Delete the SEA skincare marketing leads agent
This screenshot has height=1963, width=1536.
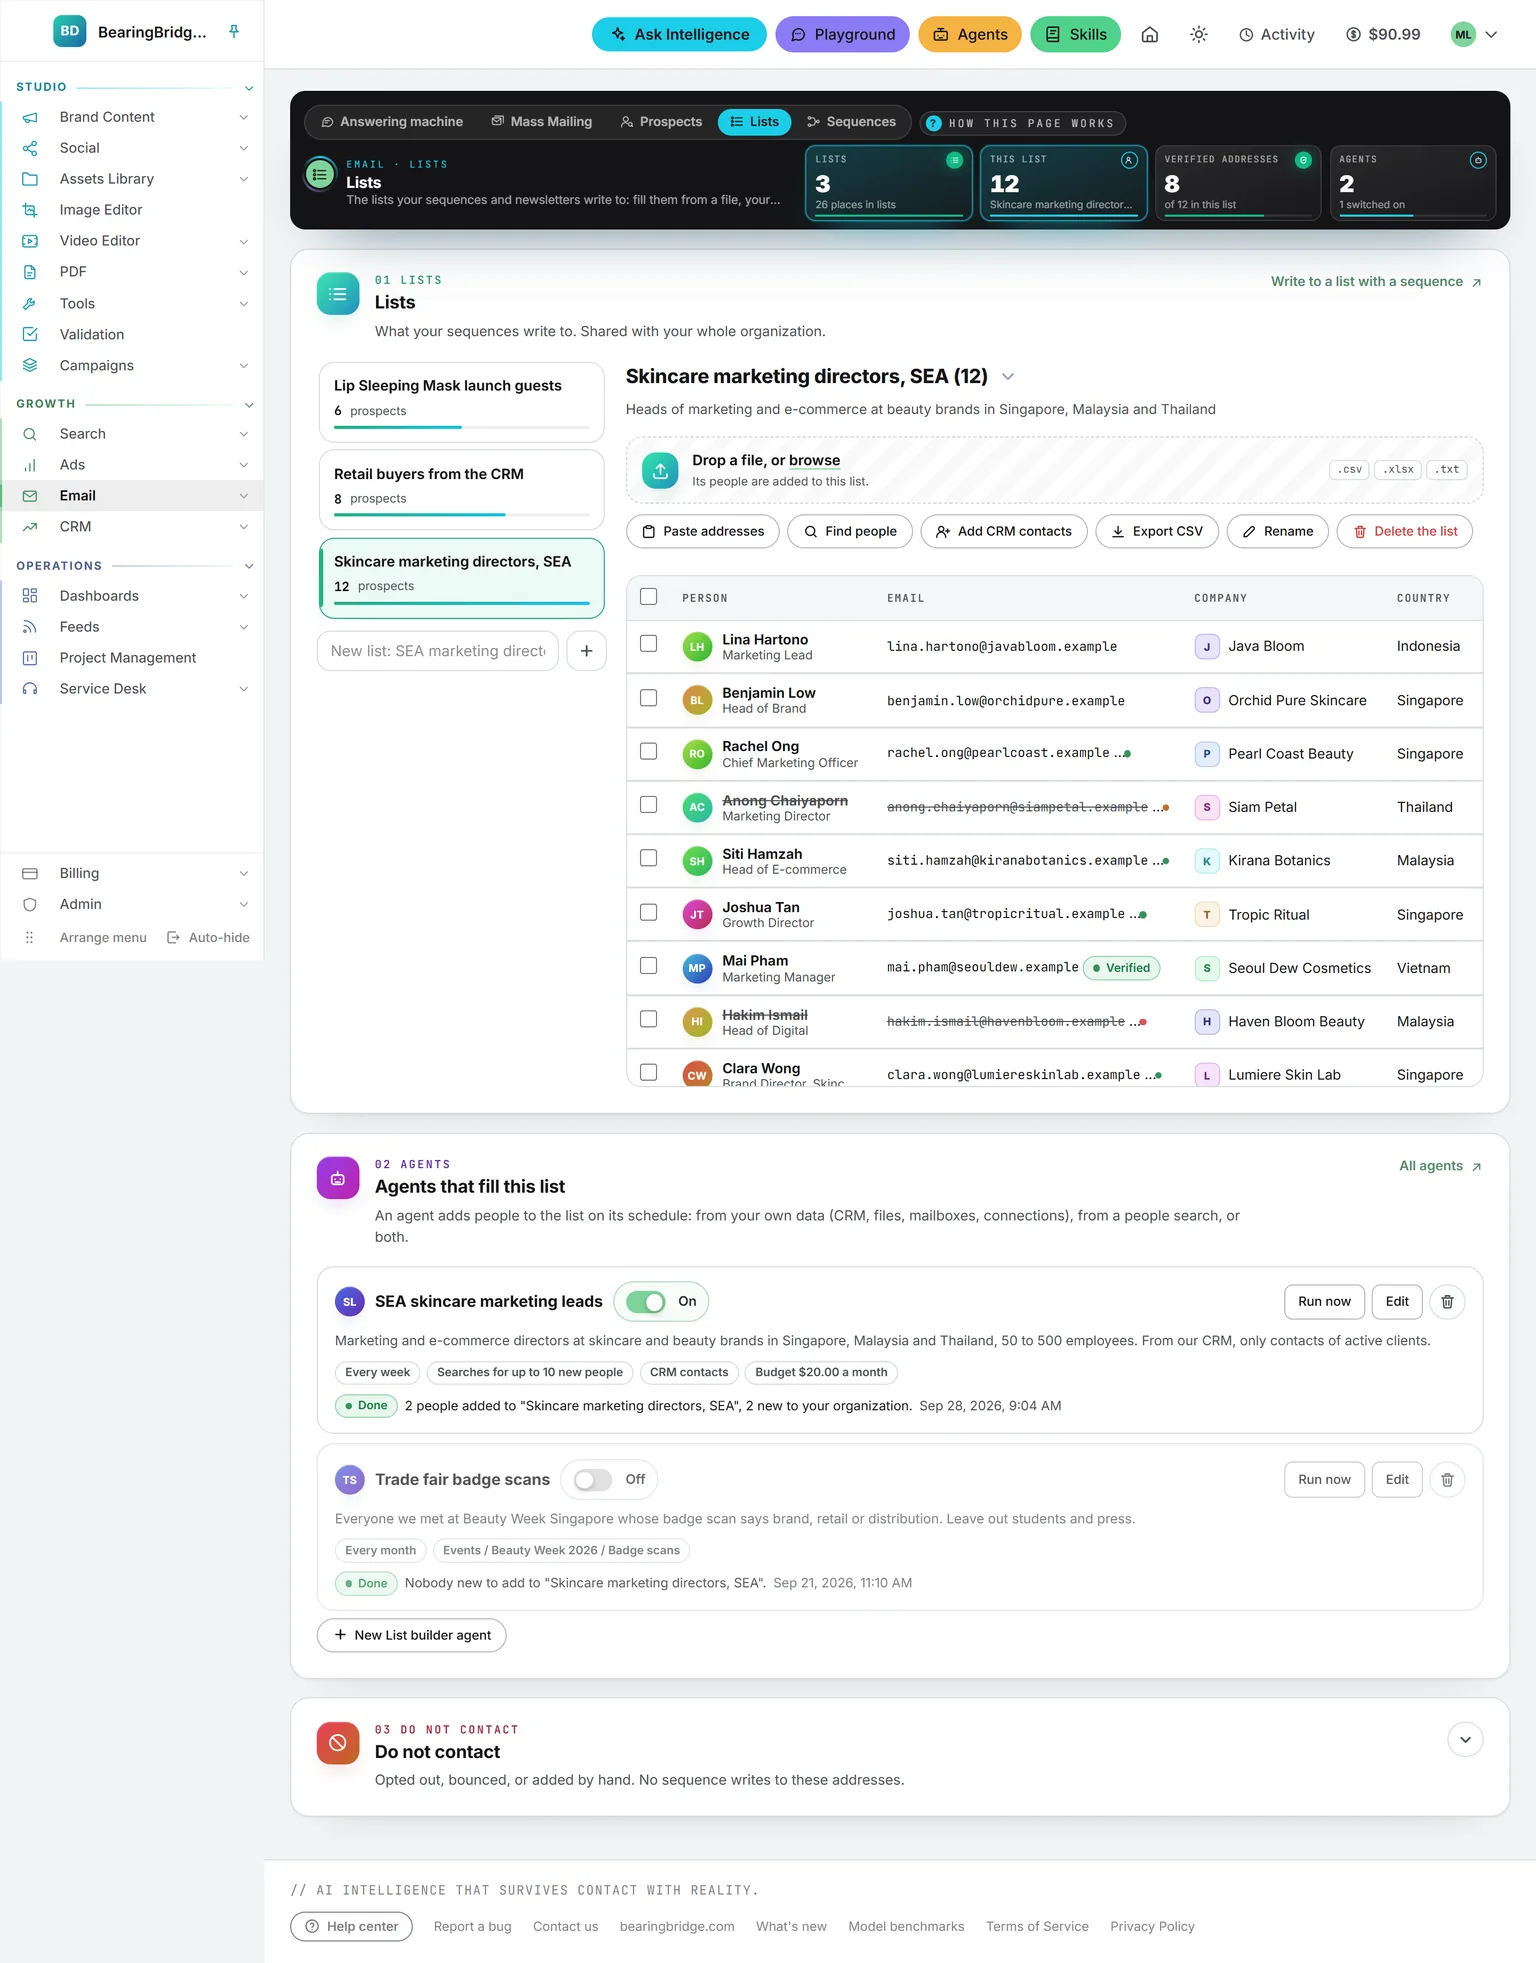point(1447,1301)
